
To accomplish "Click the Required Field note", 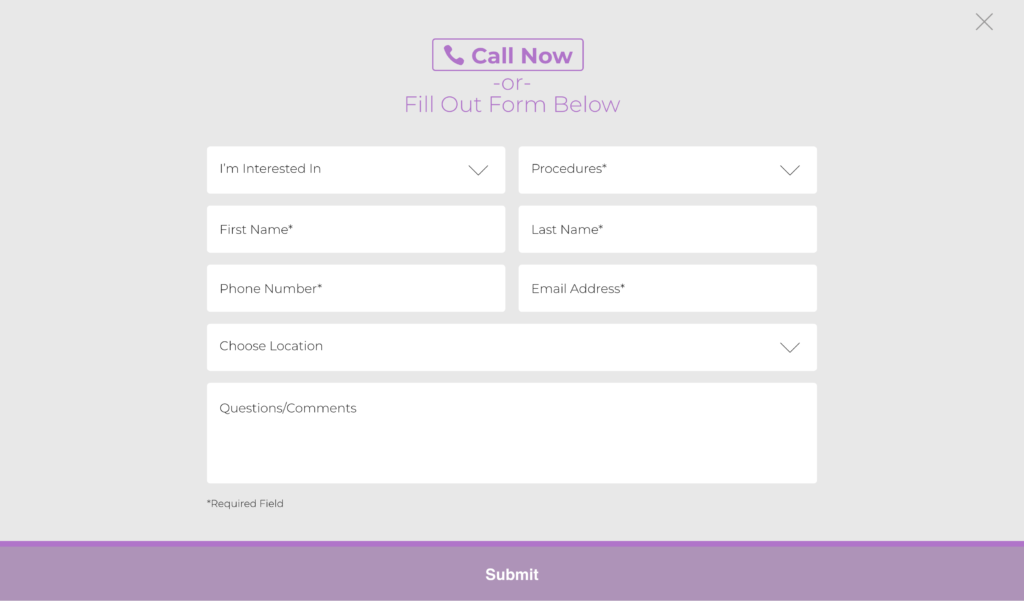I will tap(245, 504).
